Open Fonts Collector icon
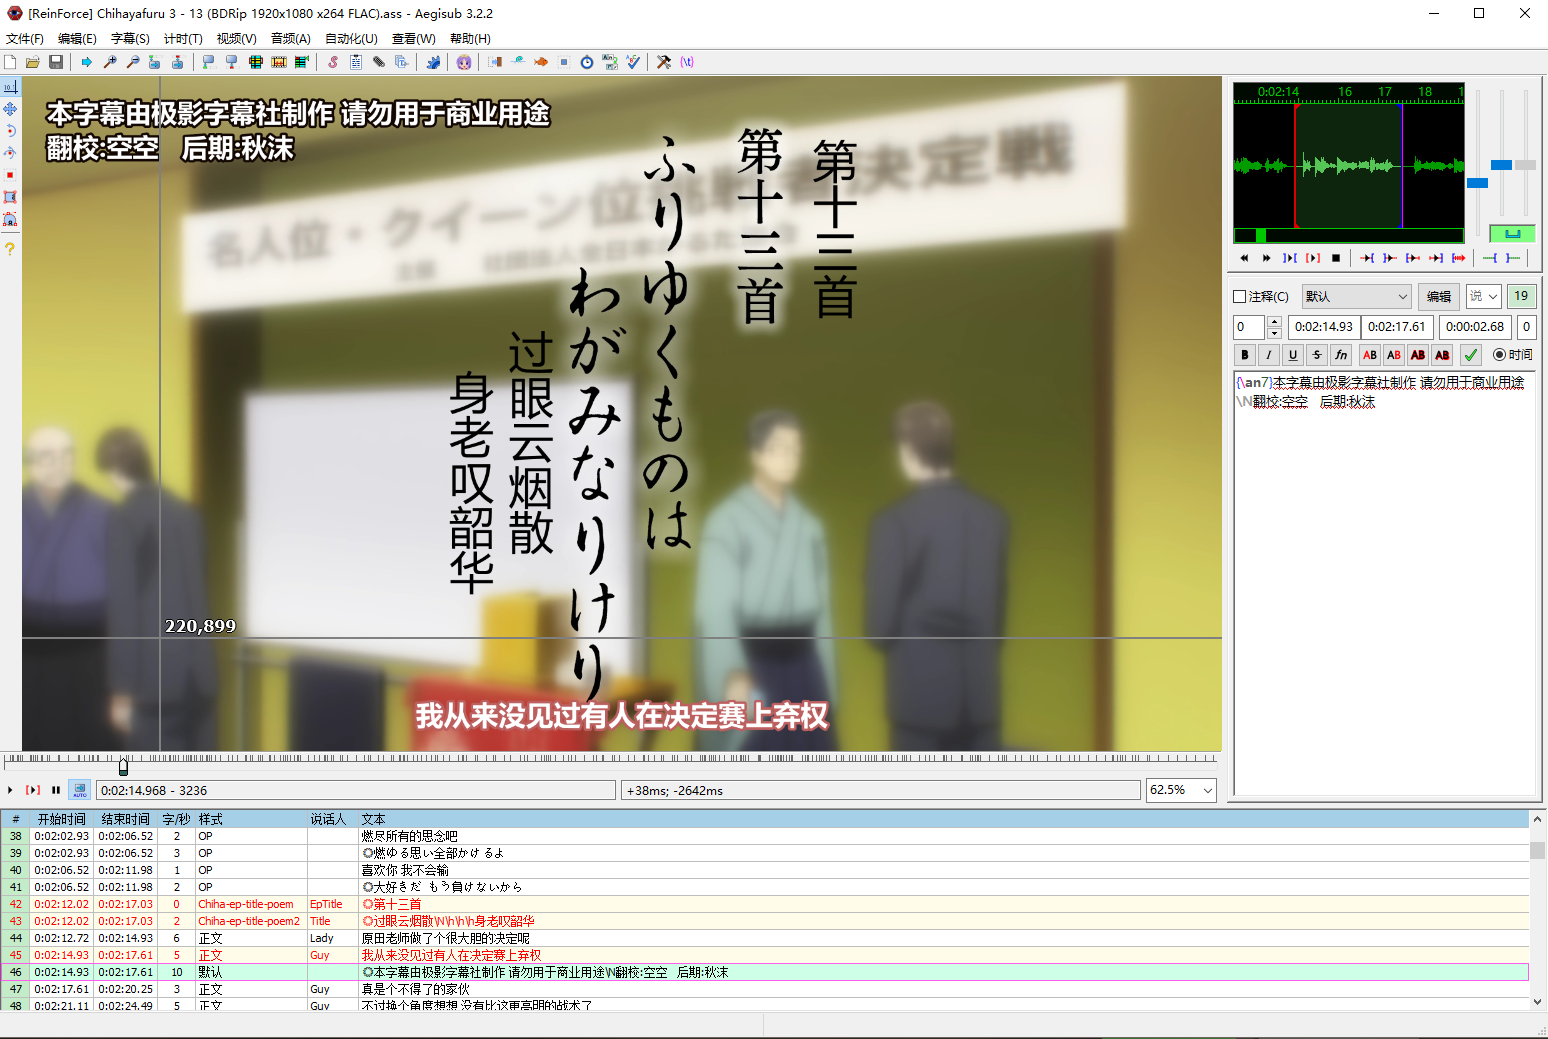The width and height of the screenshot is (1548, 1039). 402,62
